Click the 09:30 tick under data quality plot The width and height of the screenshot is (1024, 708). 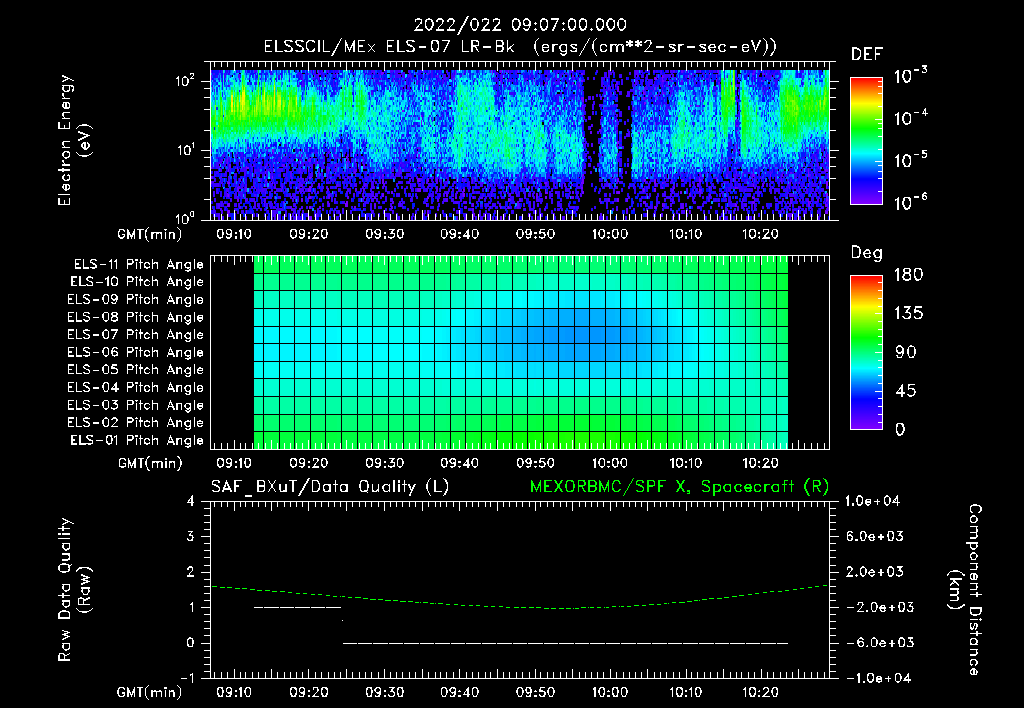(384, 692)
